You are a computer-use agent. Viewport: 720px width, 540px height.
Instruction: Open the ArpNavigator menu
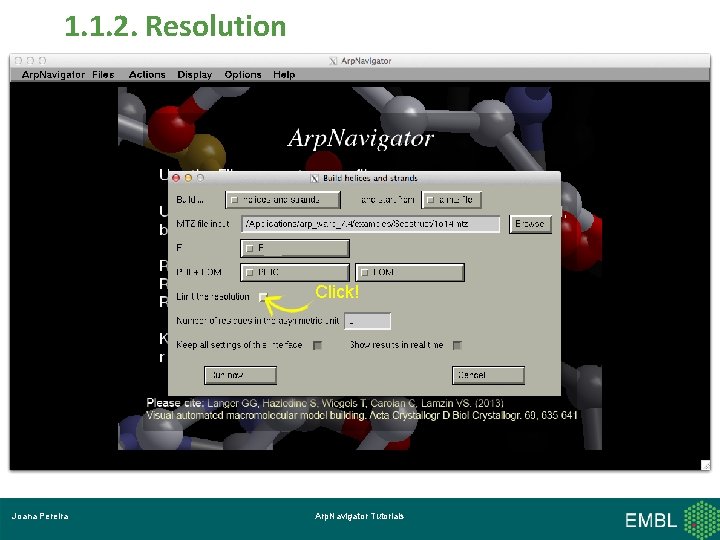(53, 74)
